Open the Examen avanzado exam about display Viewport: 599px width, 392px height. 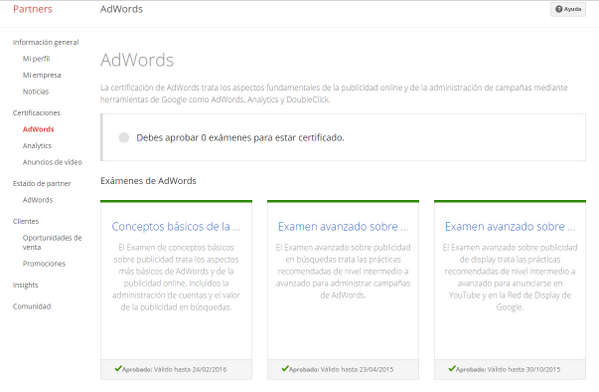(510, 227)
